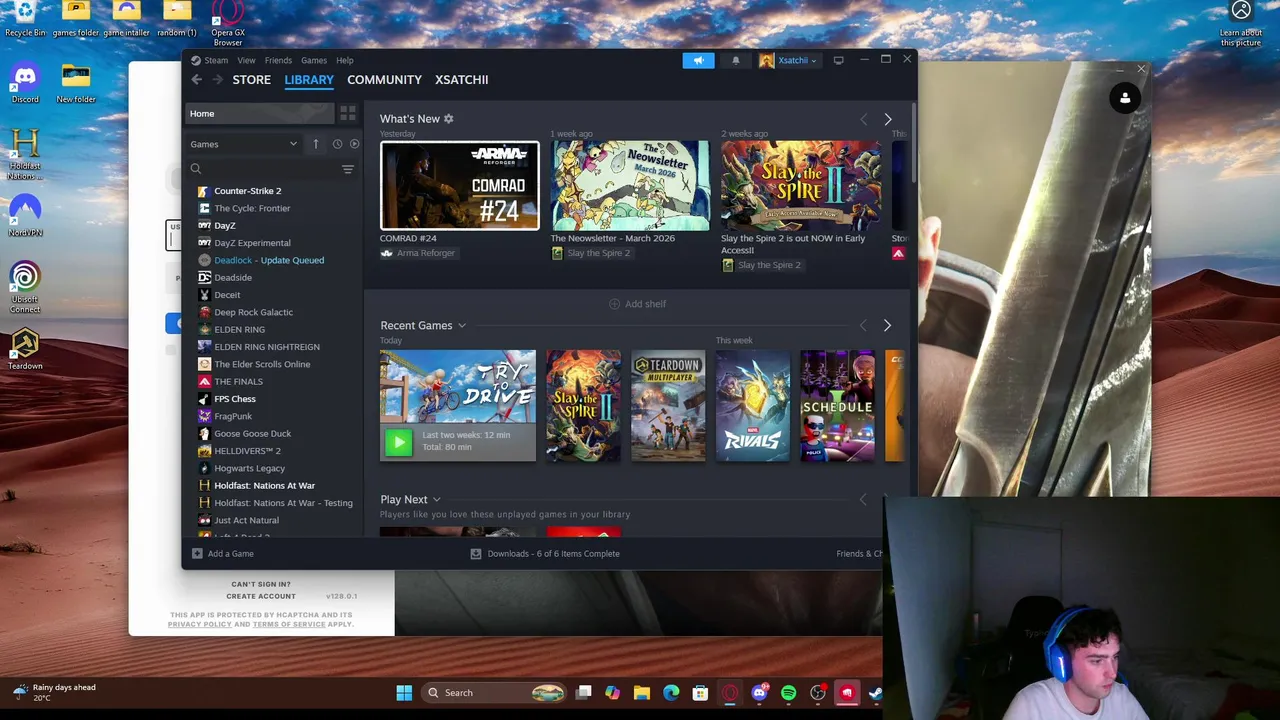Open collections grid view icon next to Home
1280x720 pixels.
coord(347,113)
